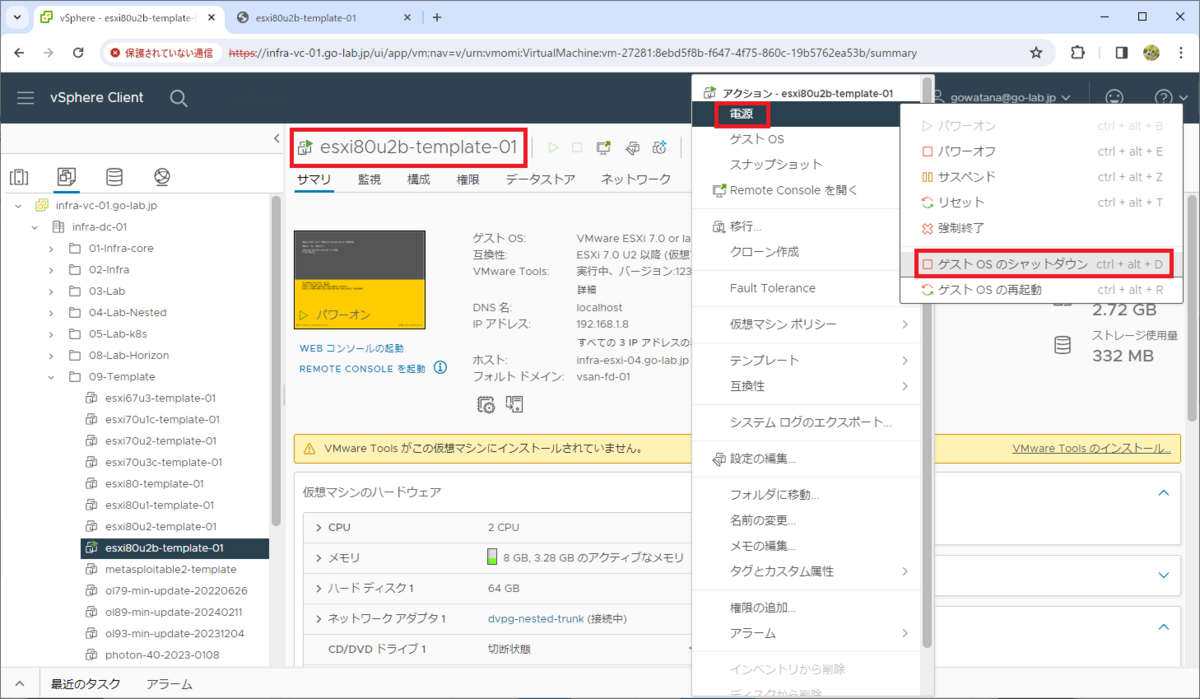Click the power on toolbar icon

553,147
